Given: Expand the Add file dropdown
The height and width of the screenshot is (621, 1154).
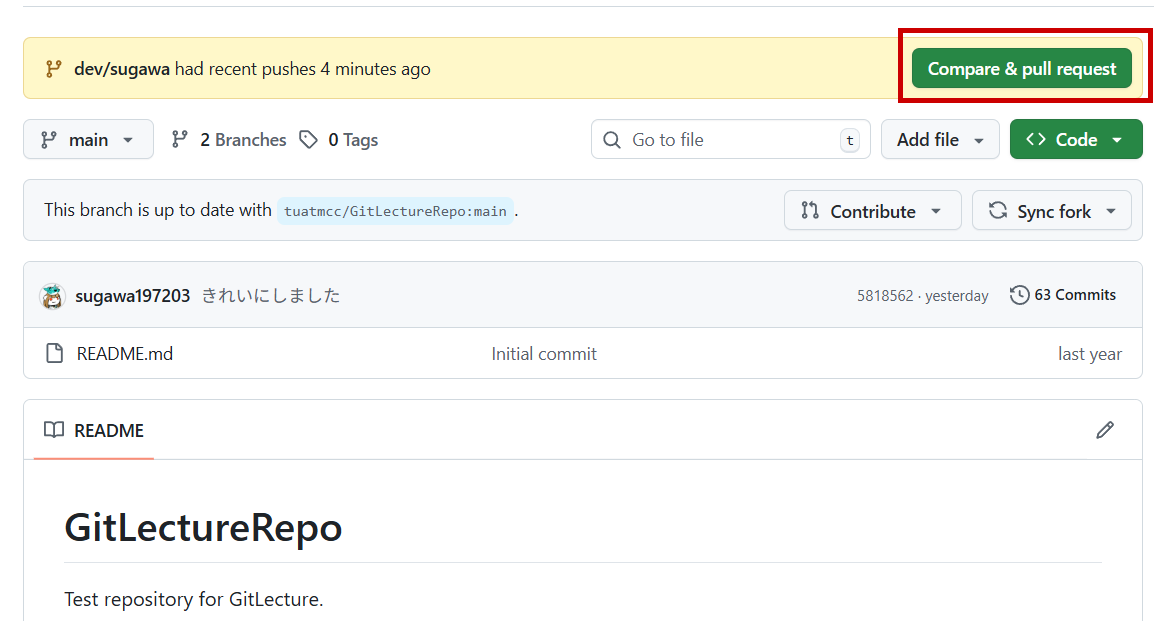Looking at the screenshot, I should click(939, 140).
